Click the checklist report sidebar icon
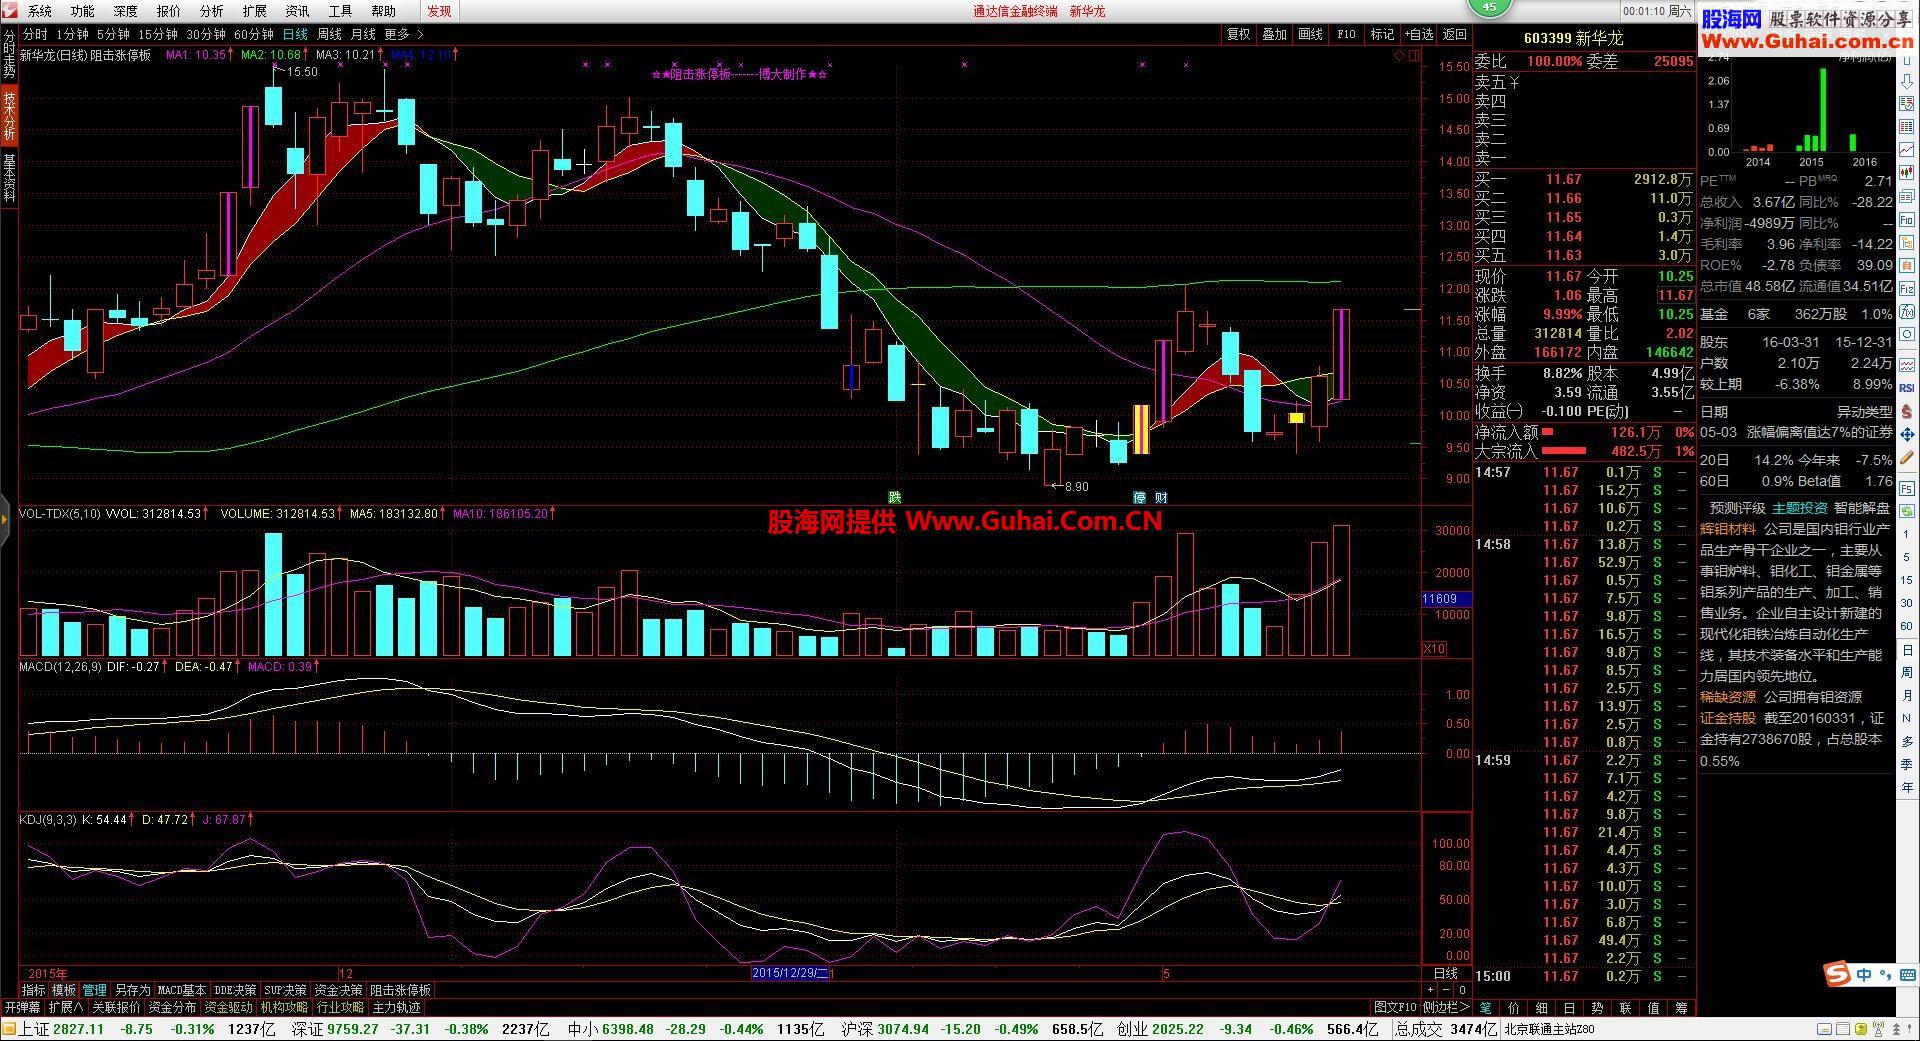 (1907, 104)
